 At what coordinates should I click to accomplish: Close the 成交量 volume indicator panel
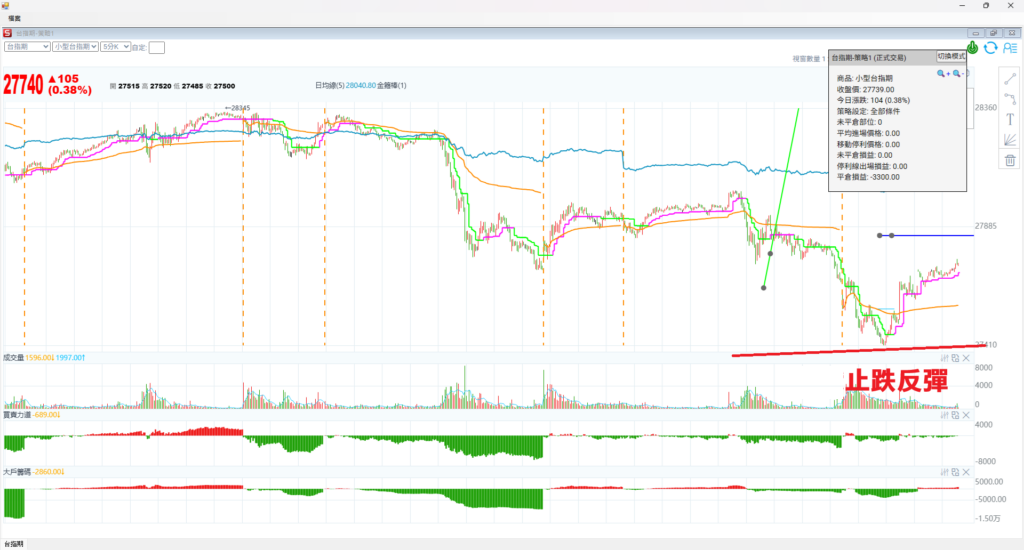tap(968, 357)
